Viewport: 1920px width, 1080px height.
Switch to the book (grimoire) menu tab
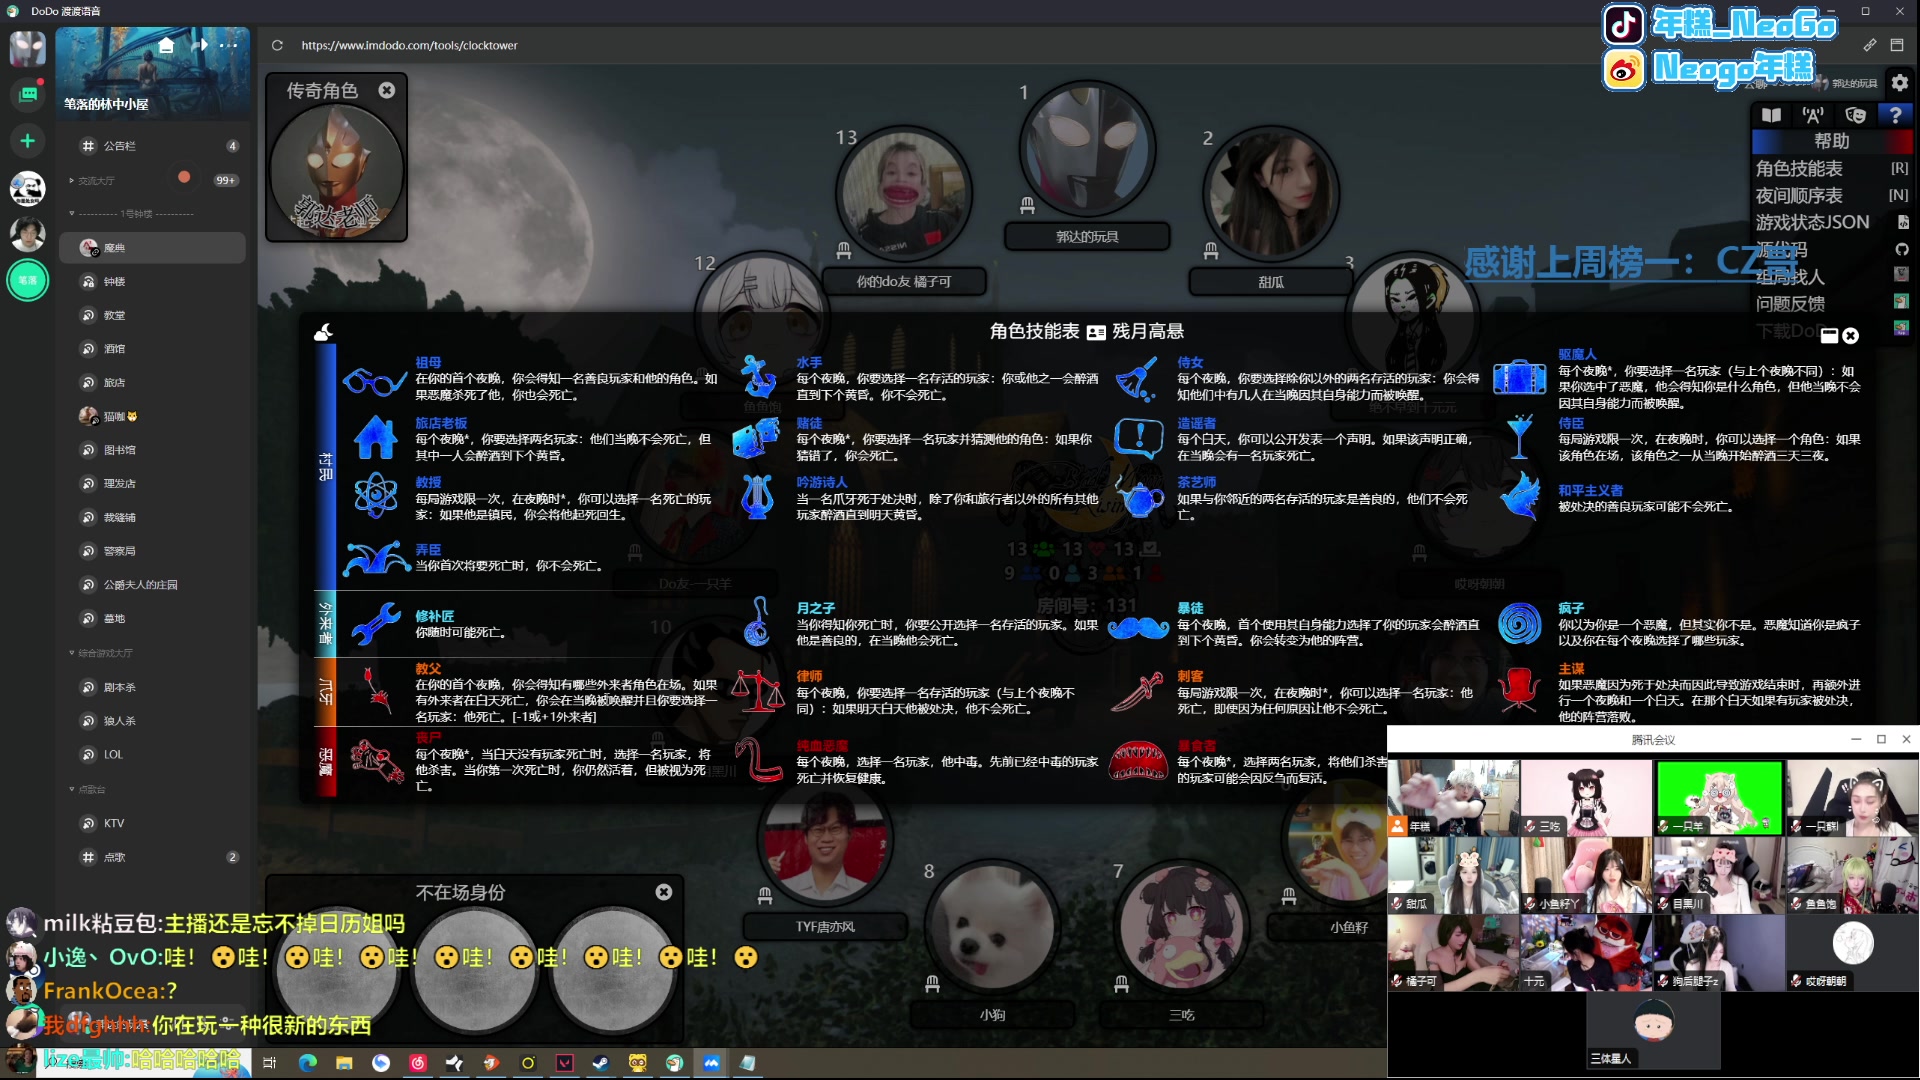pyautogui.click(x=1771, y=115)
